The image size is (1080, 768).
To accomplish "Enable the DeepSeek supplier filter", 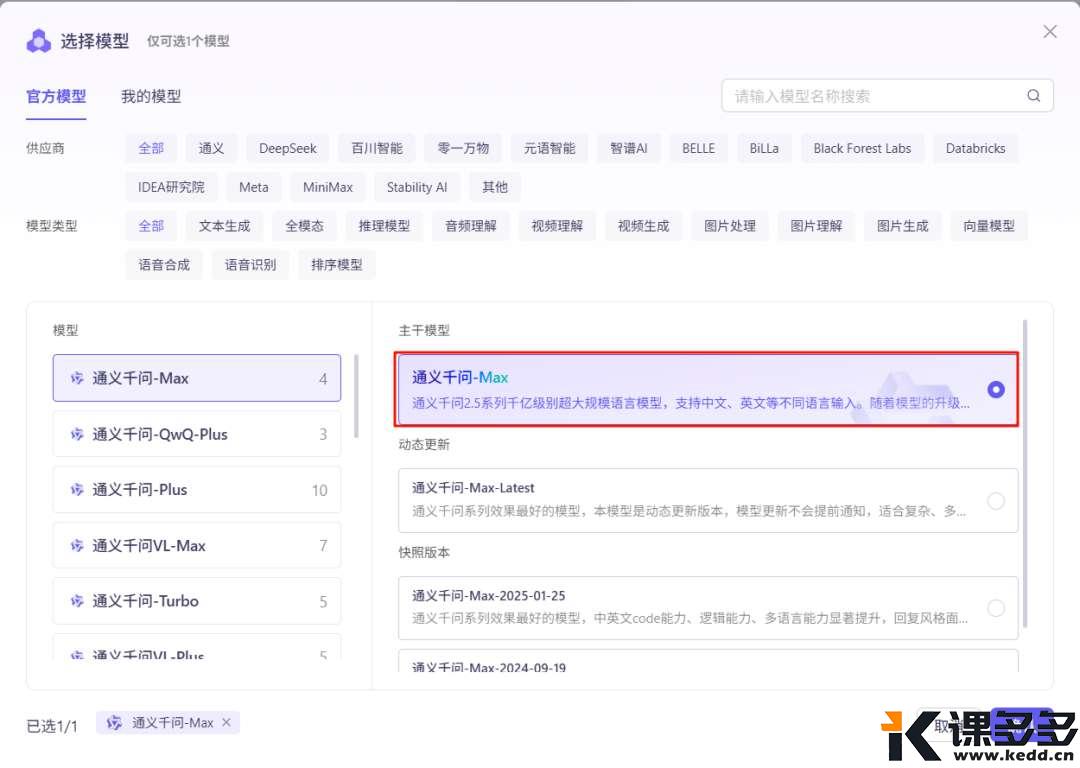I will tap(287, 147).
